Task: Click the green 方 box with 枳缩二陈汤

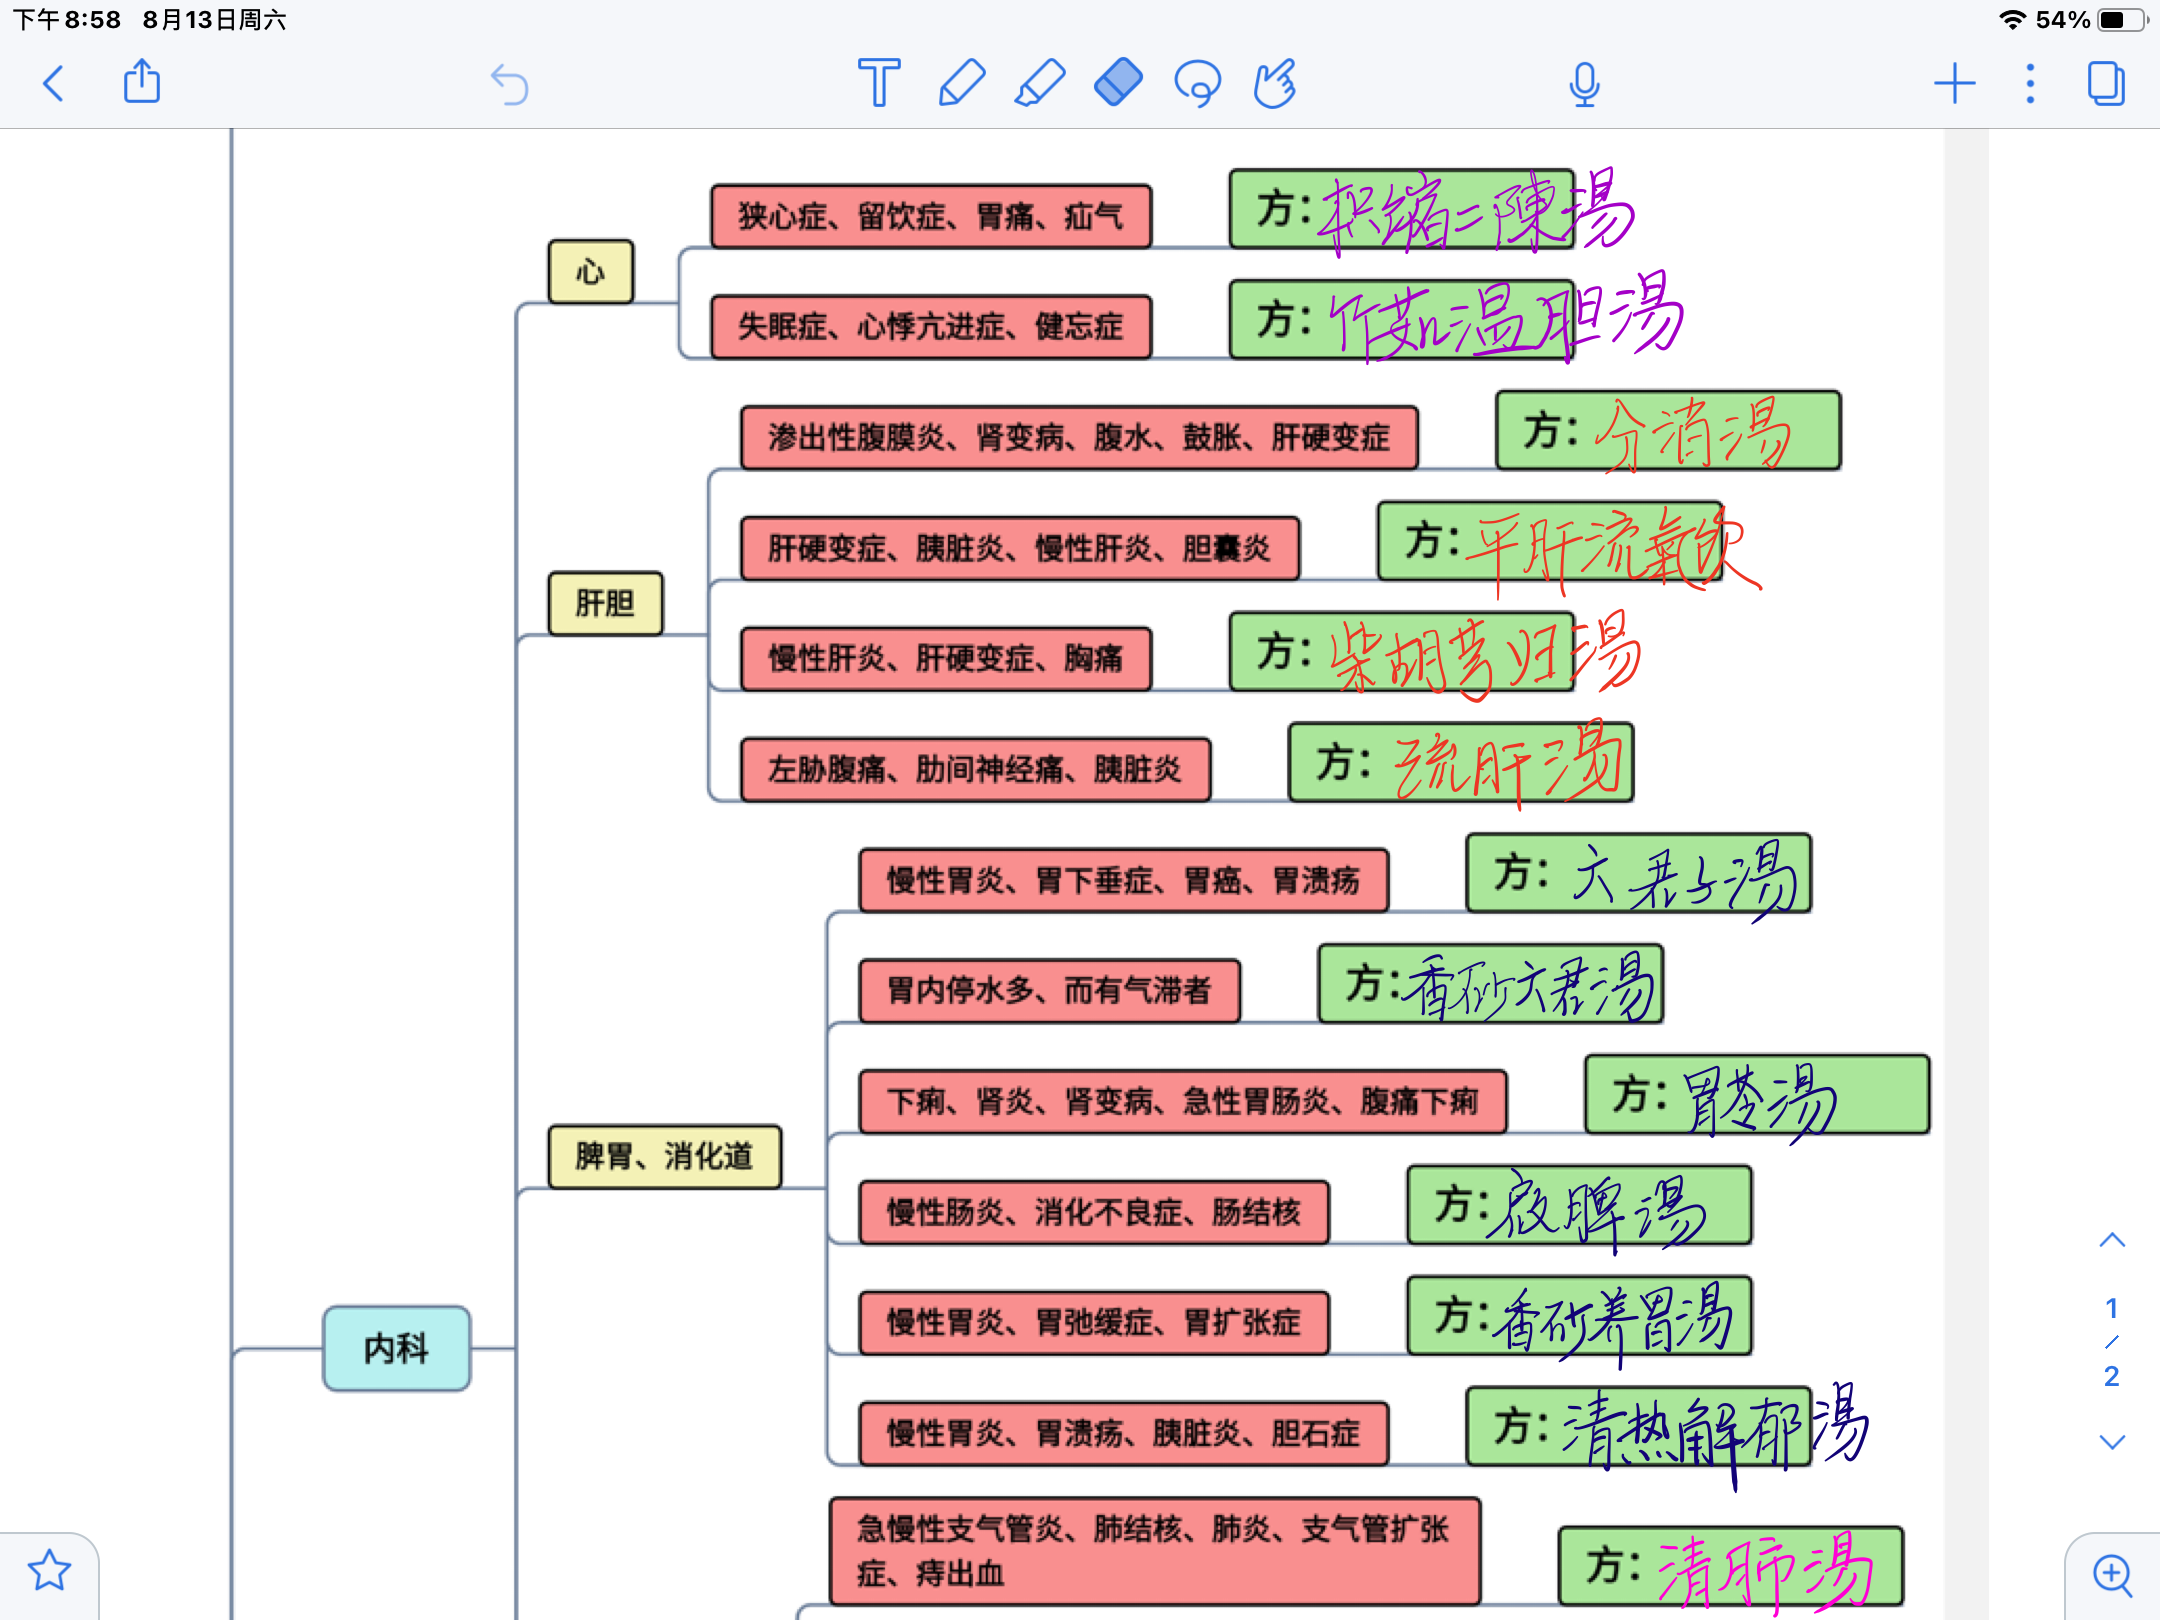Action: 1401,209
